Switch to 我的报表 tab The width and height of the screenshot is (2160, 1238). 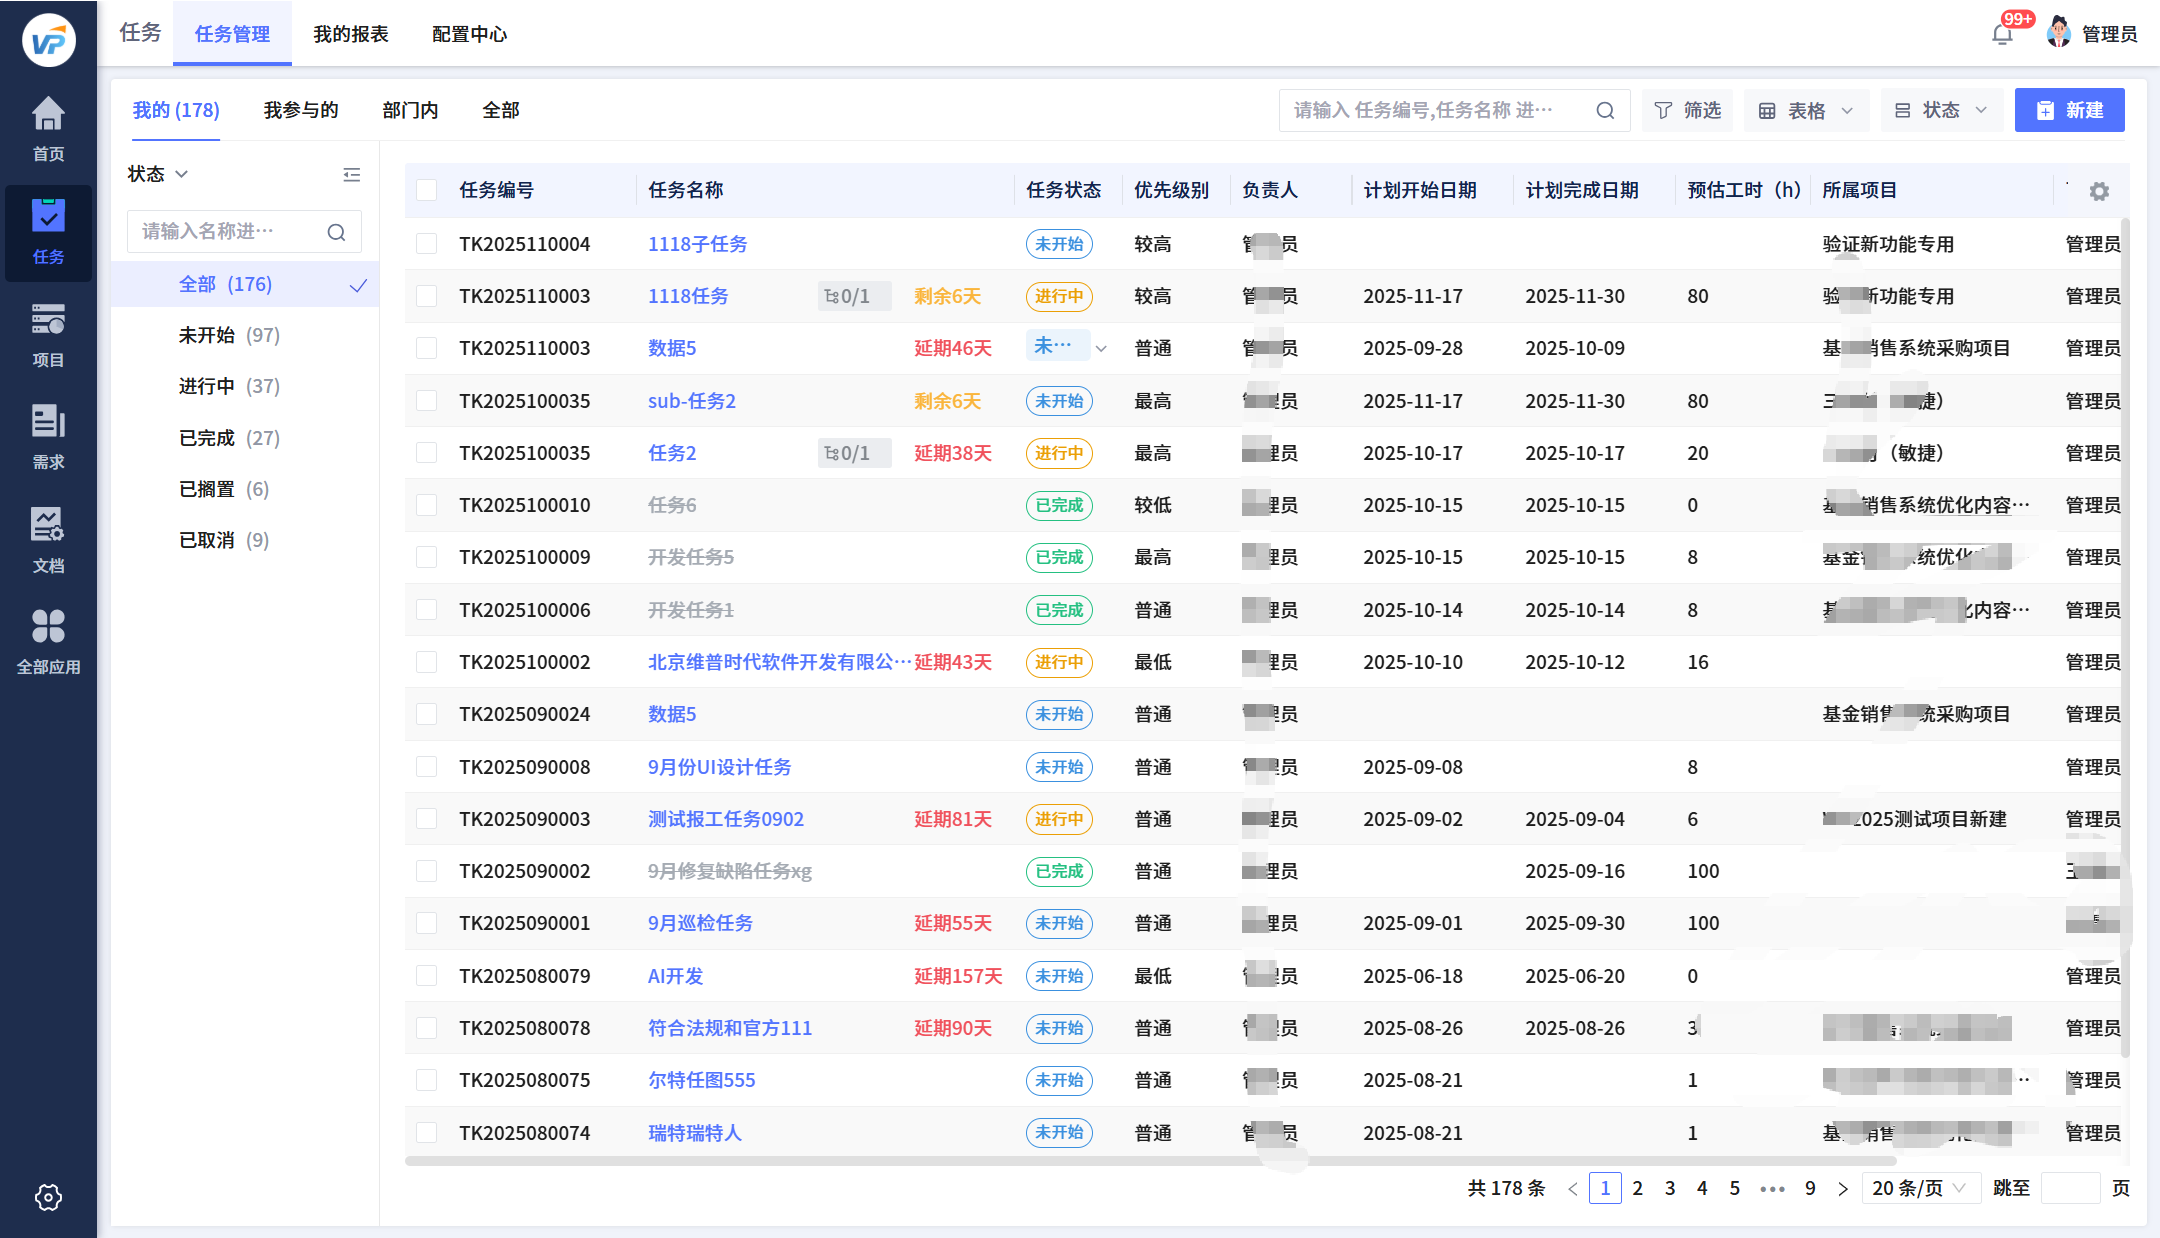pyautogui.click(x=350, y=34)
